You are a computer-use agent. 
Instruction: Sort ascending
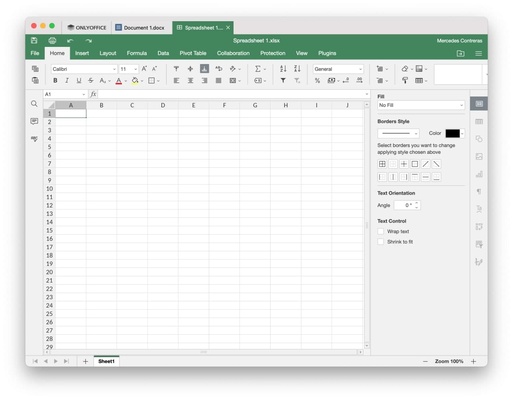[283, 69]
